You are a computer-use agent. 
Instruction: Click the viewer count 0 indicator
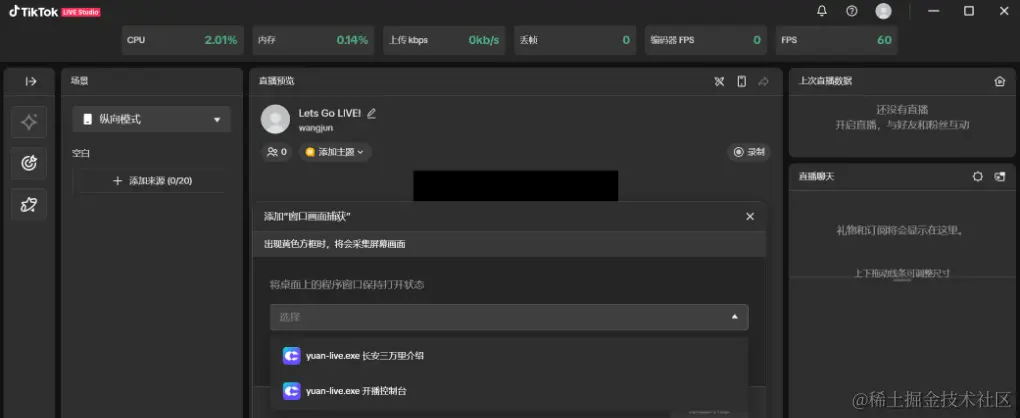277,152
